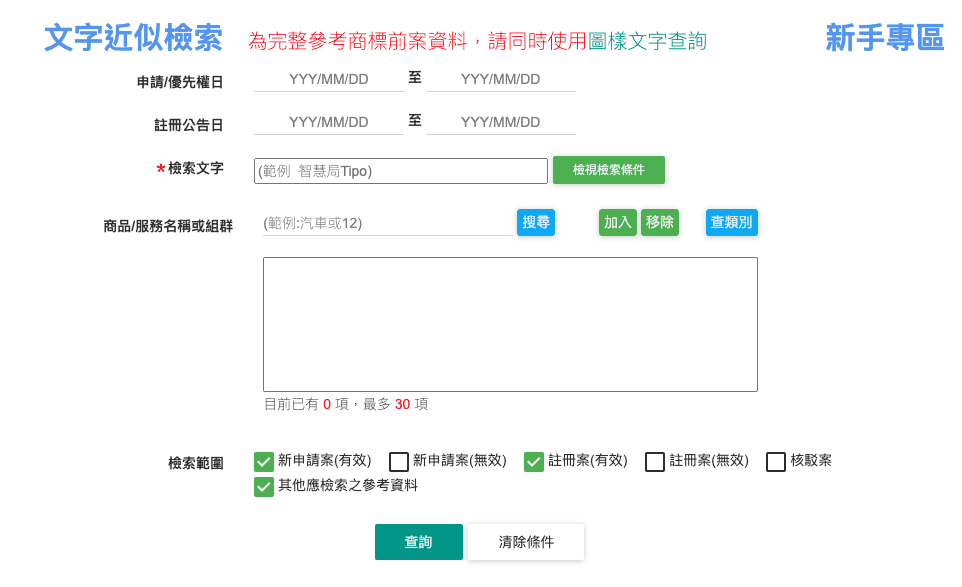Click the 加入 add button
The image size is (962, 587).
tap(617, 222)
